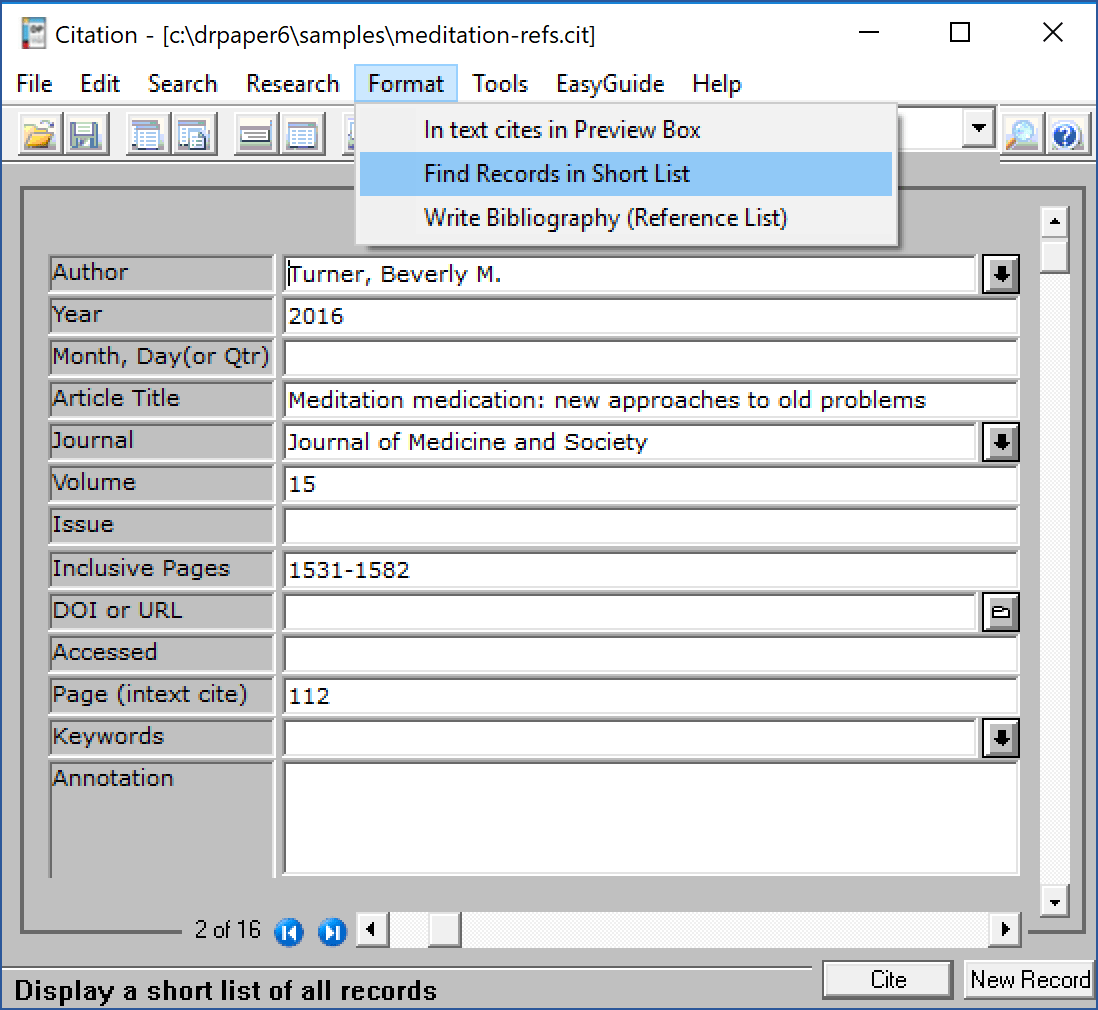Click the Citation app icon in title bar
Screen dimensions: 1098x1010
(x=34, y=34)
